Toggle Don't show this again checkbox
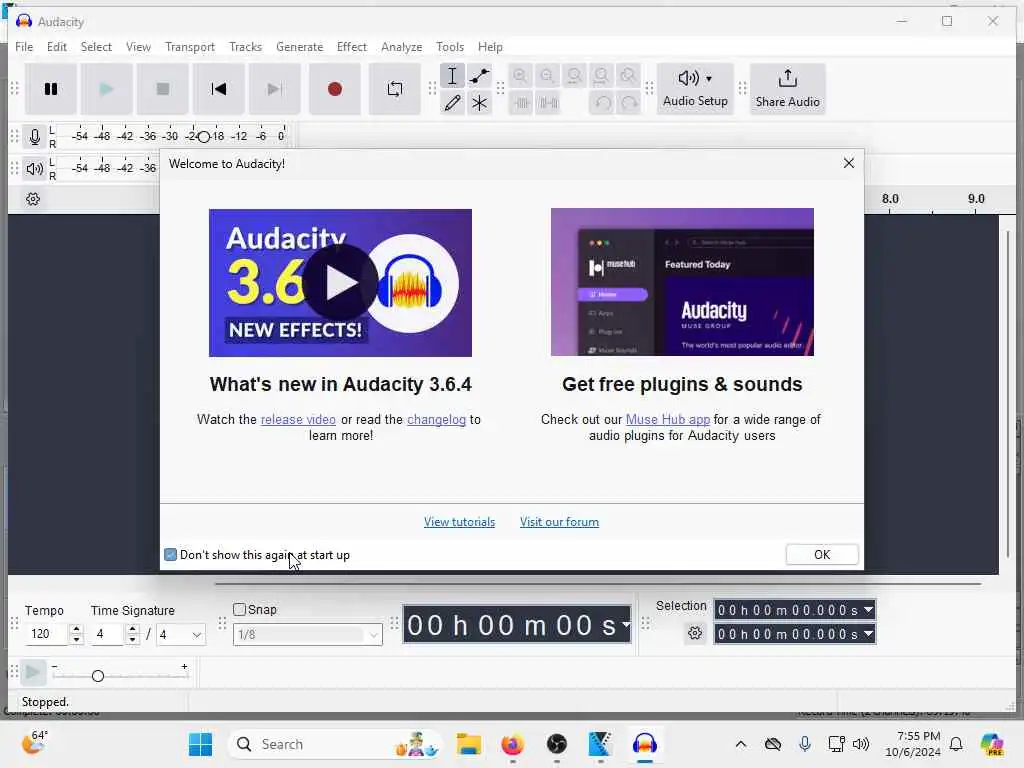 (x=170, y=554)
